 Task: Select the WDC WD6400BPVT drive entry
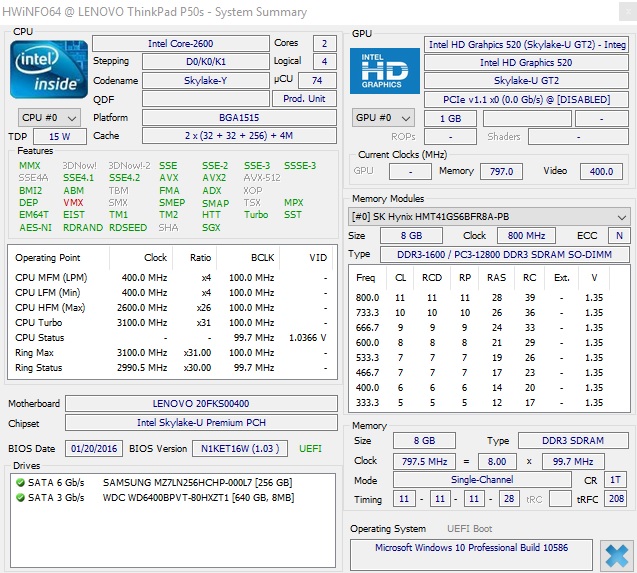[196, 497]
